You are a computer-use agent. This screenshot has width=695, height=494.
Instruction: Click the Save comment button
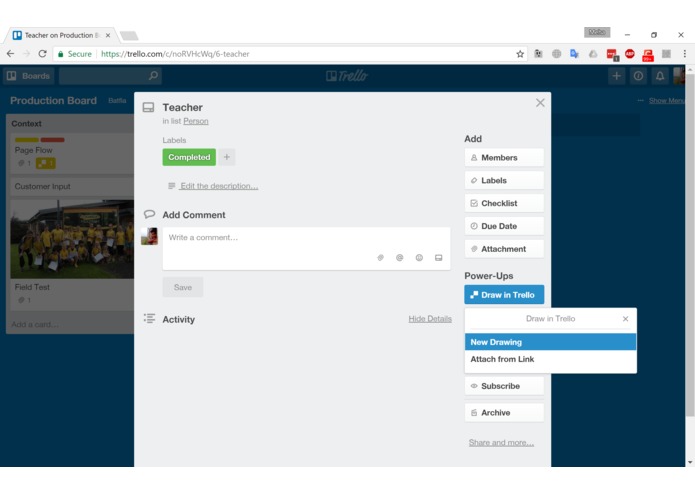pos(183,288)
